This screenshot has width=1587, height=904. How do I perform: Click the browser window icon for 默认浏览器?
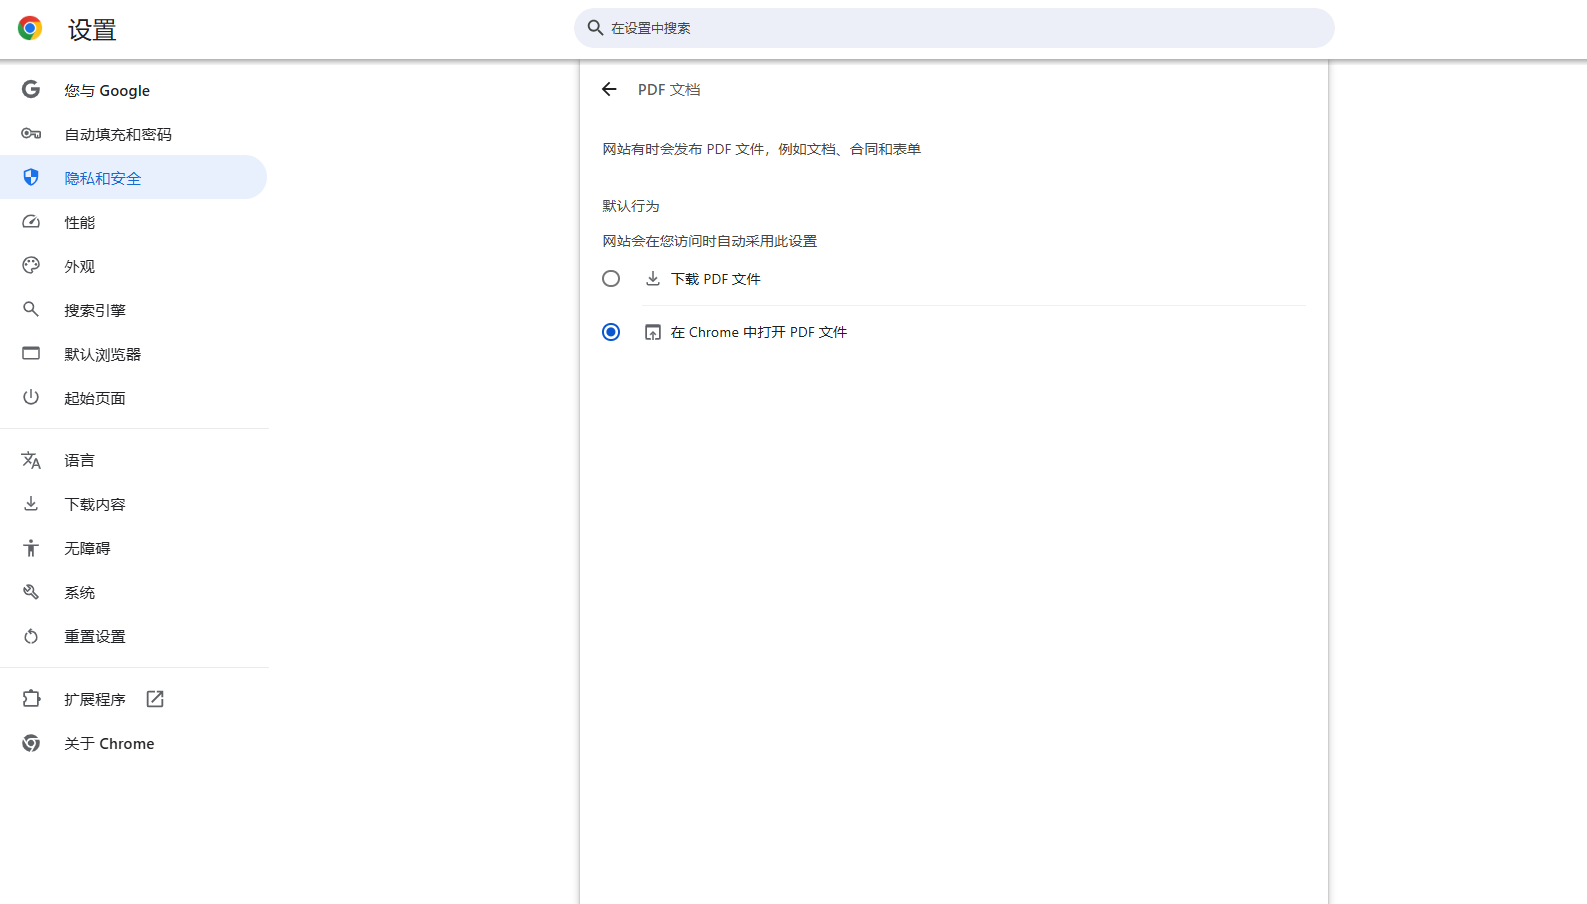tap(31, 354)
